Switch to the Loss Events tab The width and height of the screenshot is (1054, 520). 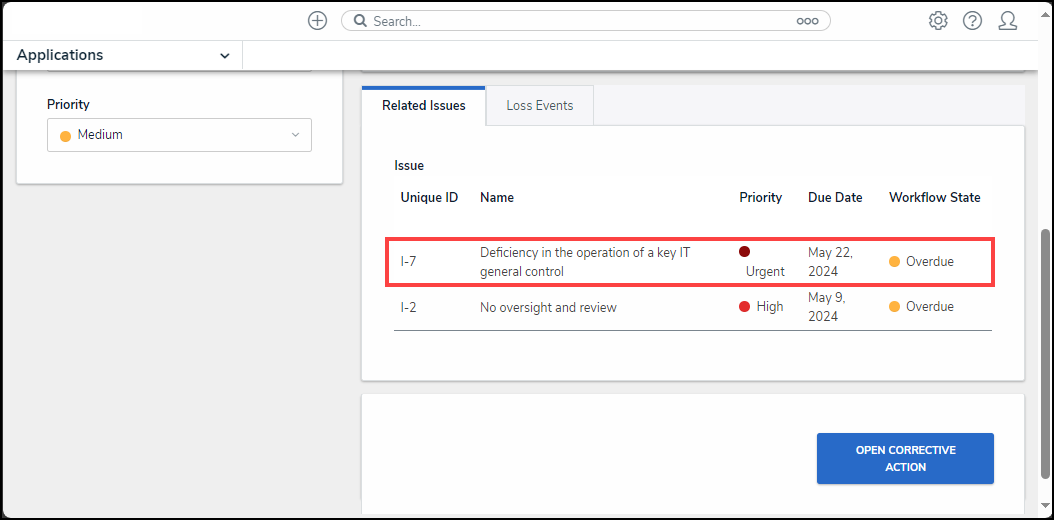coord(539,105)
